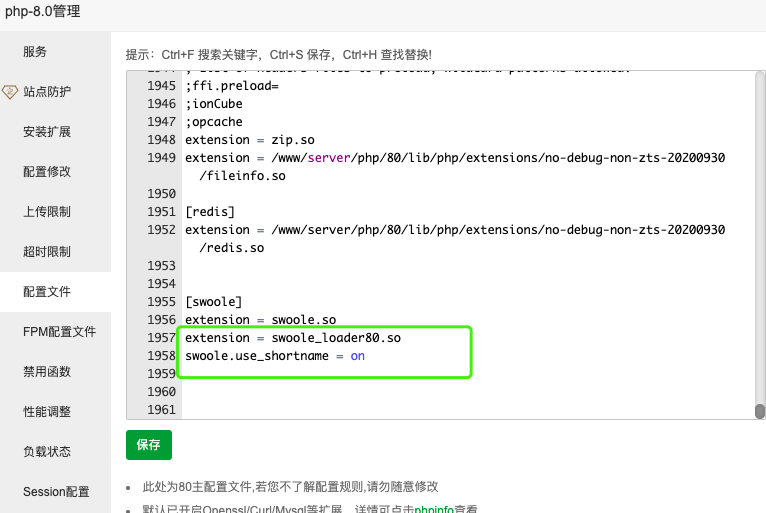766x513 pixels.
Task: Click the editor vertical scrollbar thumb
Action: tap(760, 411)
